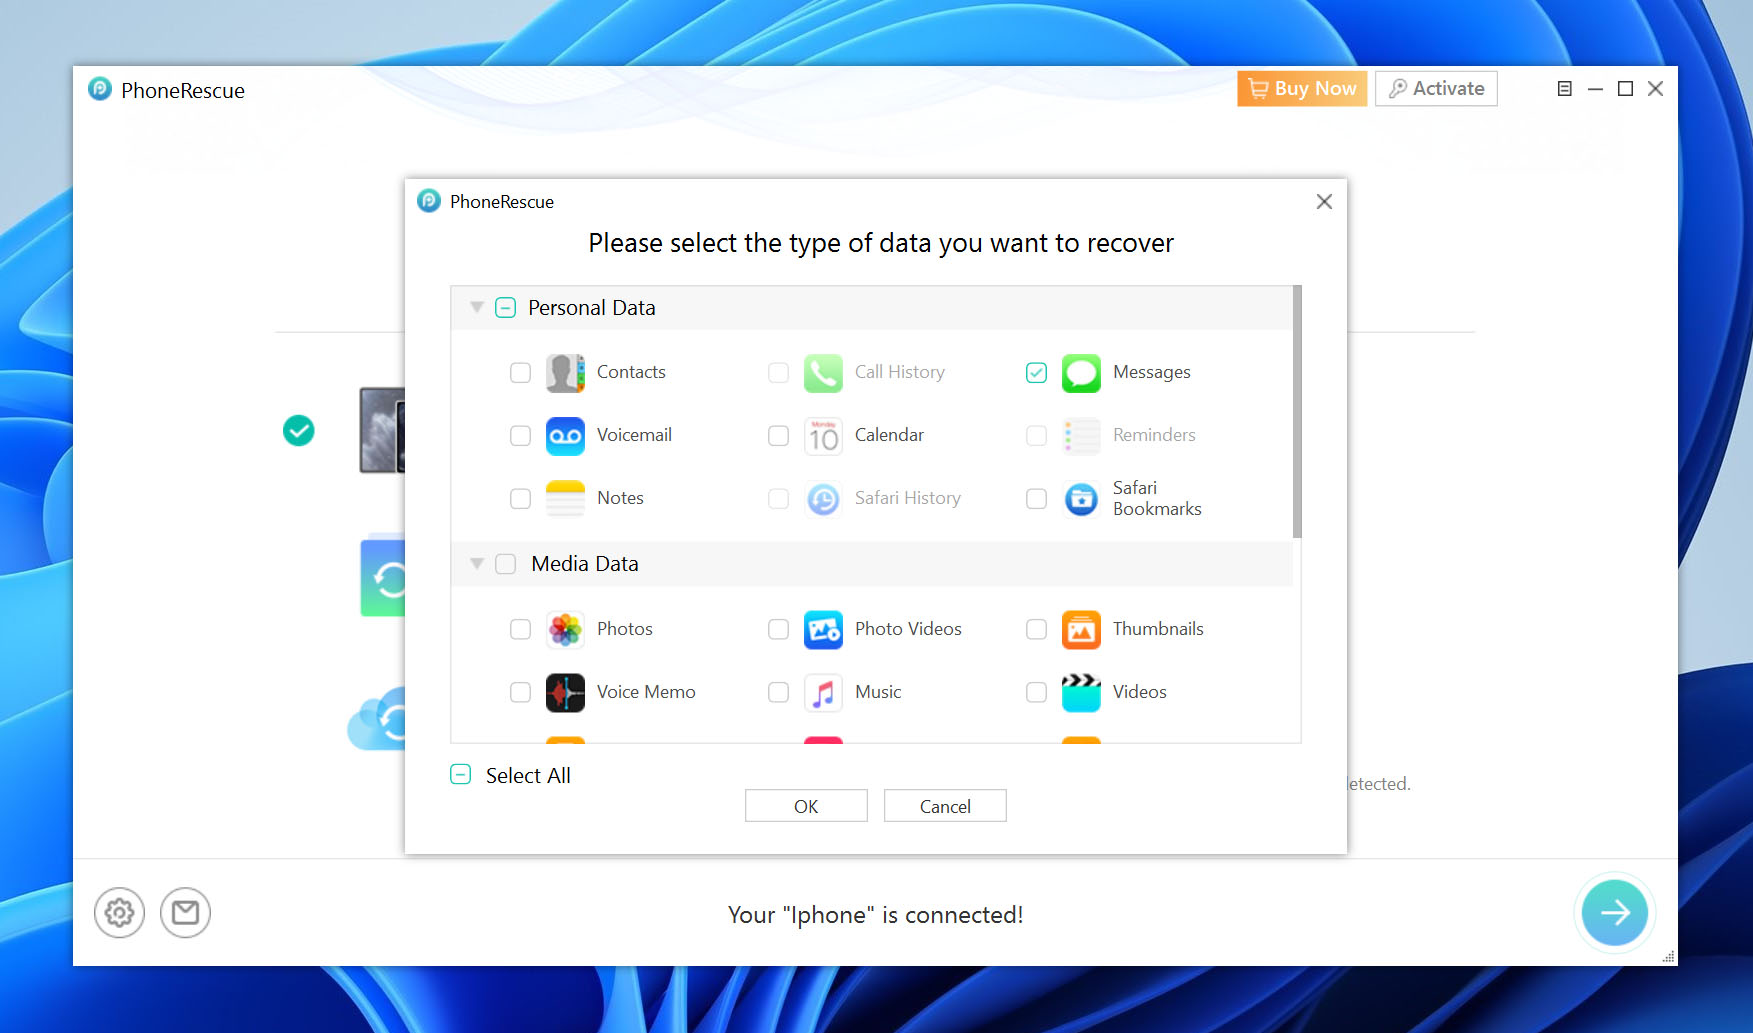Toggle the Personal Data group checkbox

(506, 308)
